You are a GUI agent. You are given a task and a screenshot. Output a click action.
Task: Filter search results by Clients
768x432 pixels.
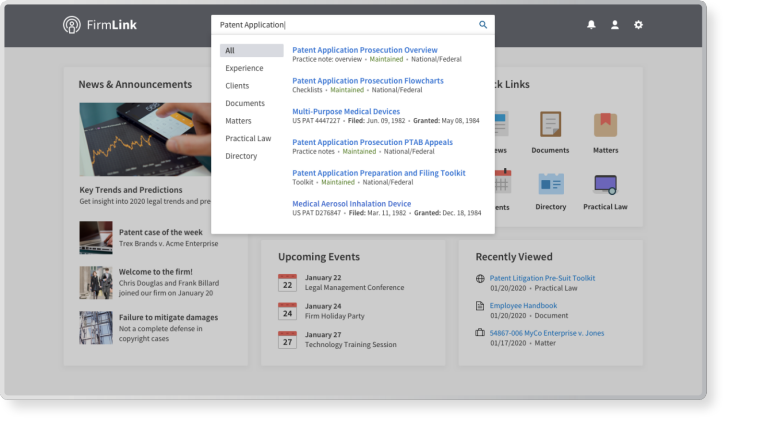coord(237,86)
